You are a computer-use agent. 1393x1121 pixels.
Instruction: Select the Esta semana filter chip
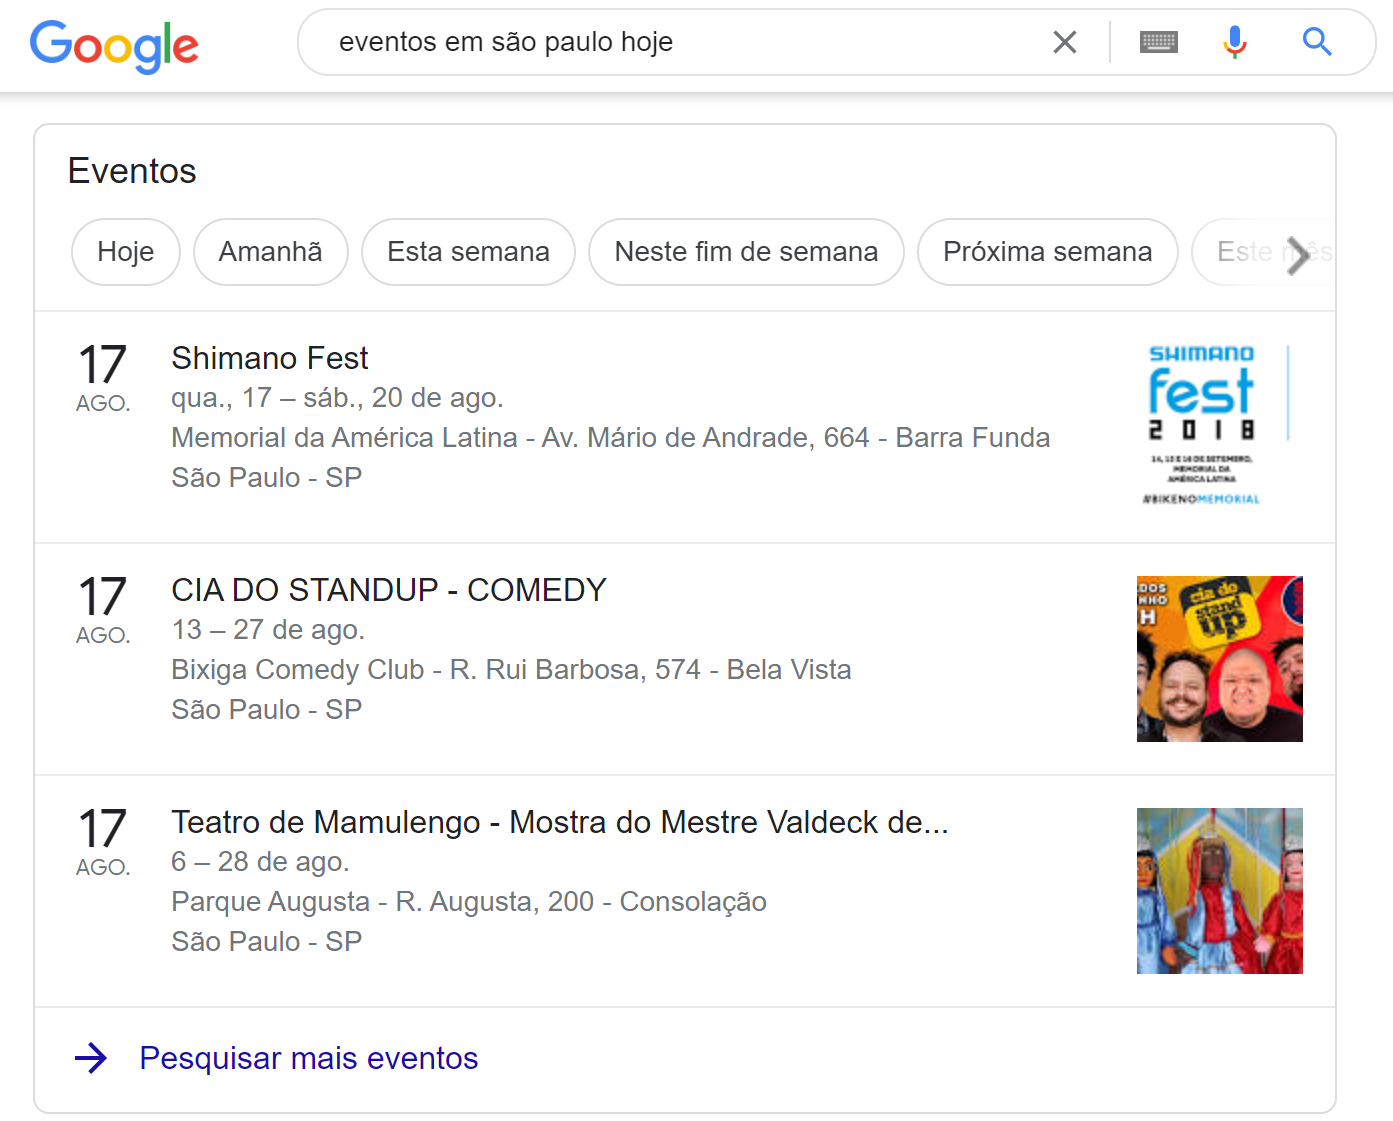pyautogui.click(x=468, y=252)
